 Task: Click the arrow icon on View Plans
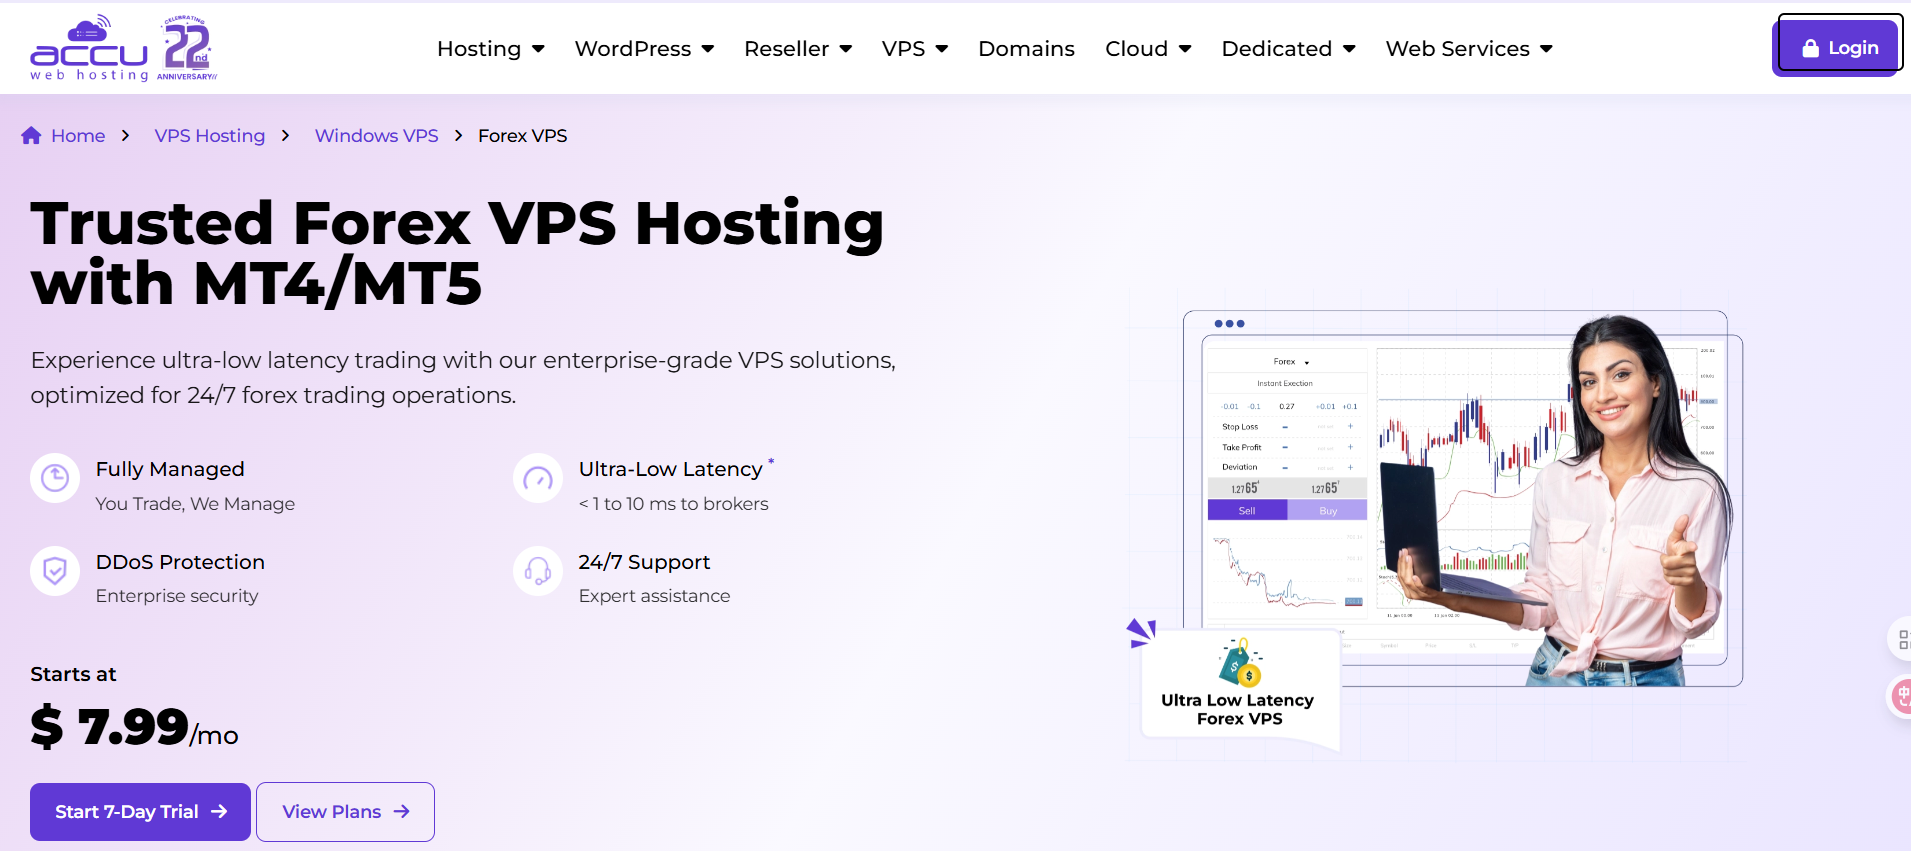[x=401, y=812]
